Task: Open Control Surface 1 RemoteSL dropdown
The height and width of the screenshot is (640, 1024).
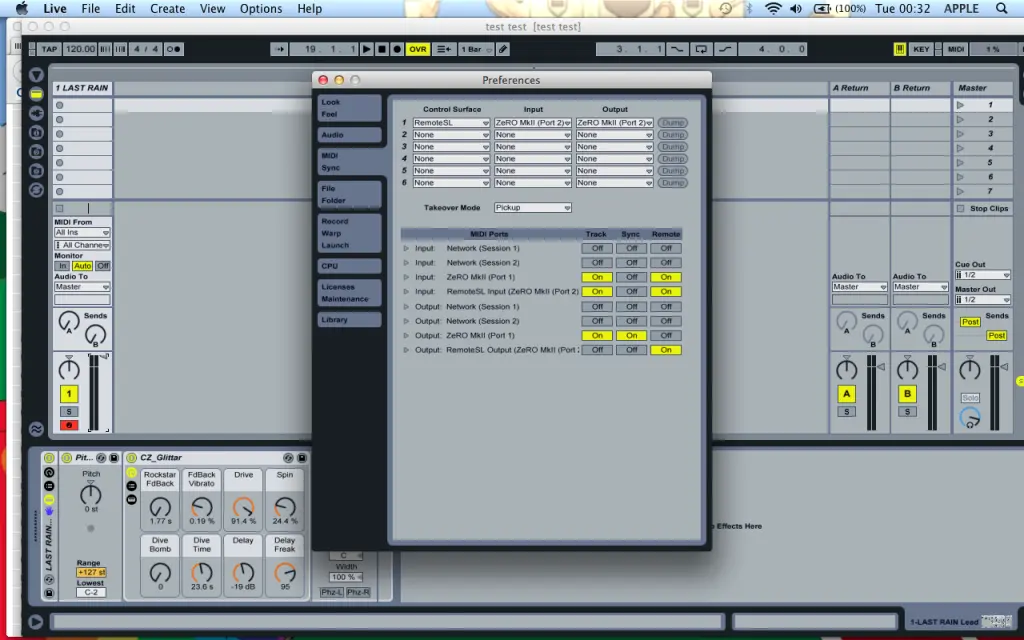Action: [451, 123]
